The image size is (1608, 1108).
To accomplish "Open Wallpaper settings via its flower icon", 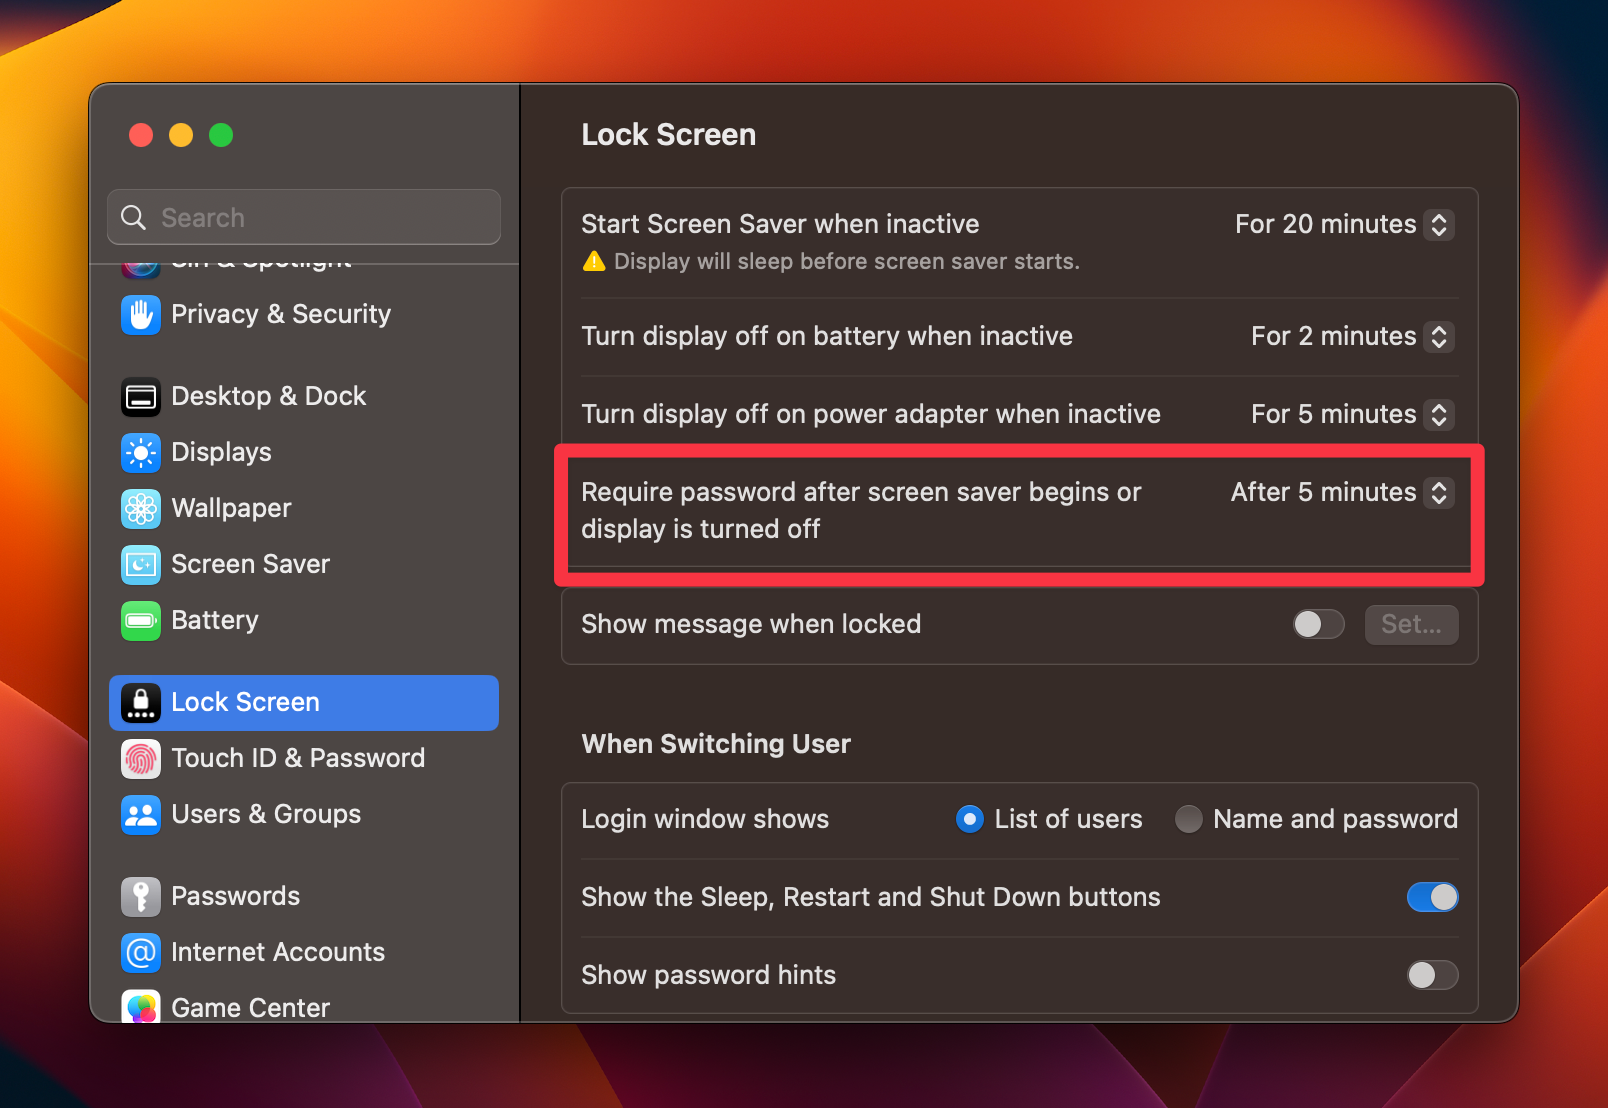I will pos(141,508).
